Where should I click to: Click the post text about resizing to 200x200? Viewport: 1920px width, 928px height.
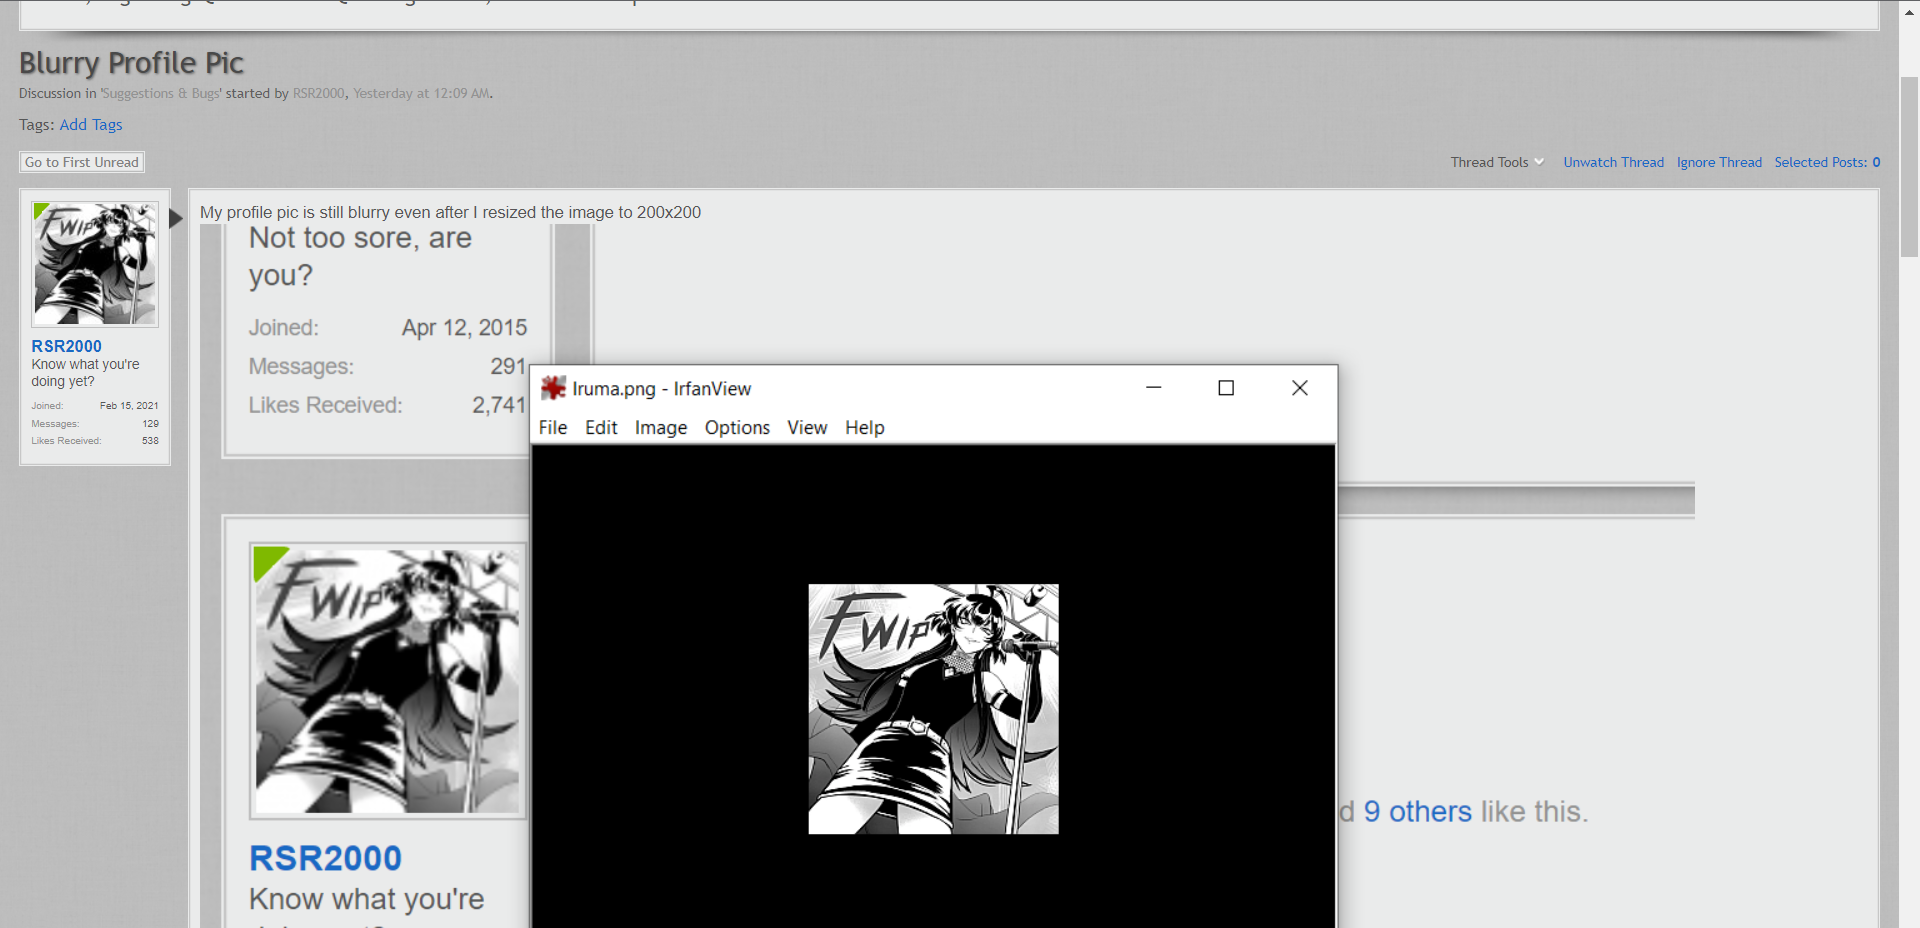tap(450, 212)
